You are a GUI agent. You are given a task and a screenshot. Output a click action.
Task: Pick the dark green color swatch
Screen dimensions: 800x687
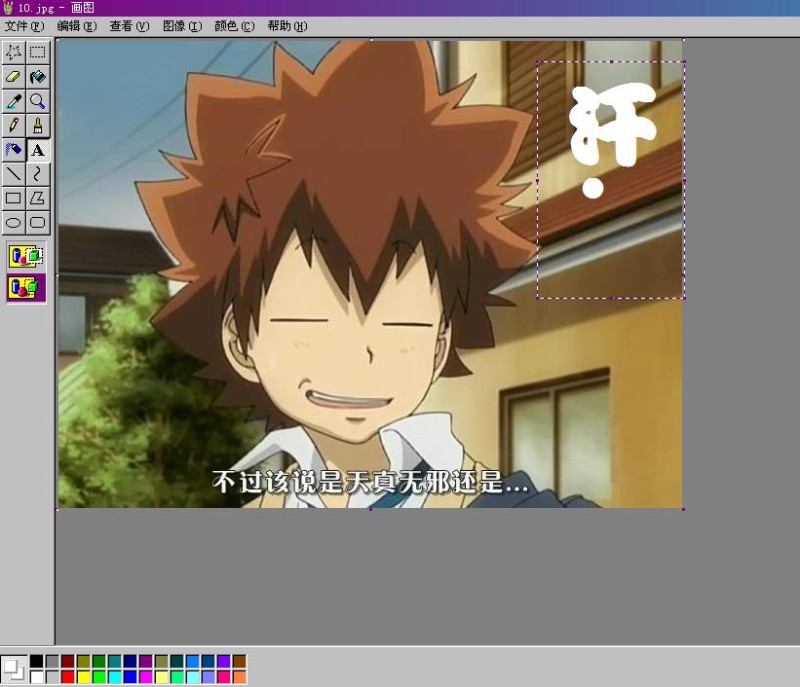(x=99, y=661)
